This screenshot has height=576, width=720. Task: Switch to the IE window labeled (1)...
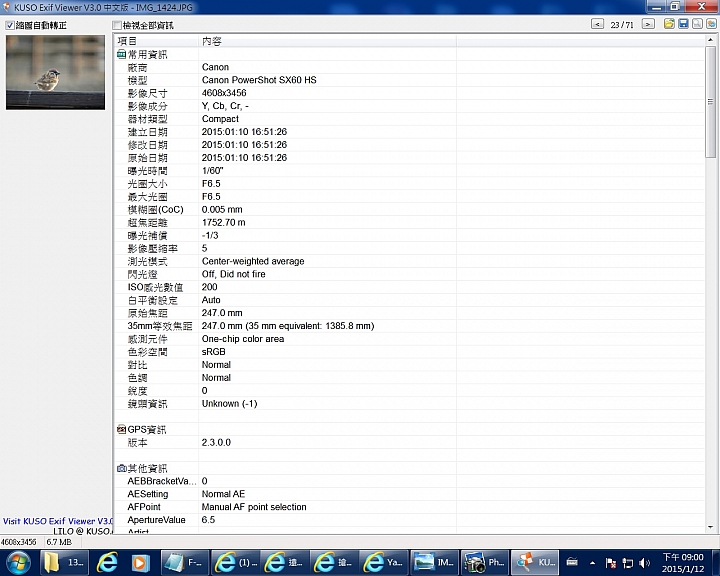click(235, 563)
